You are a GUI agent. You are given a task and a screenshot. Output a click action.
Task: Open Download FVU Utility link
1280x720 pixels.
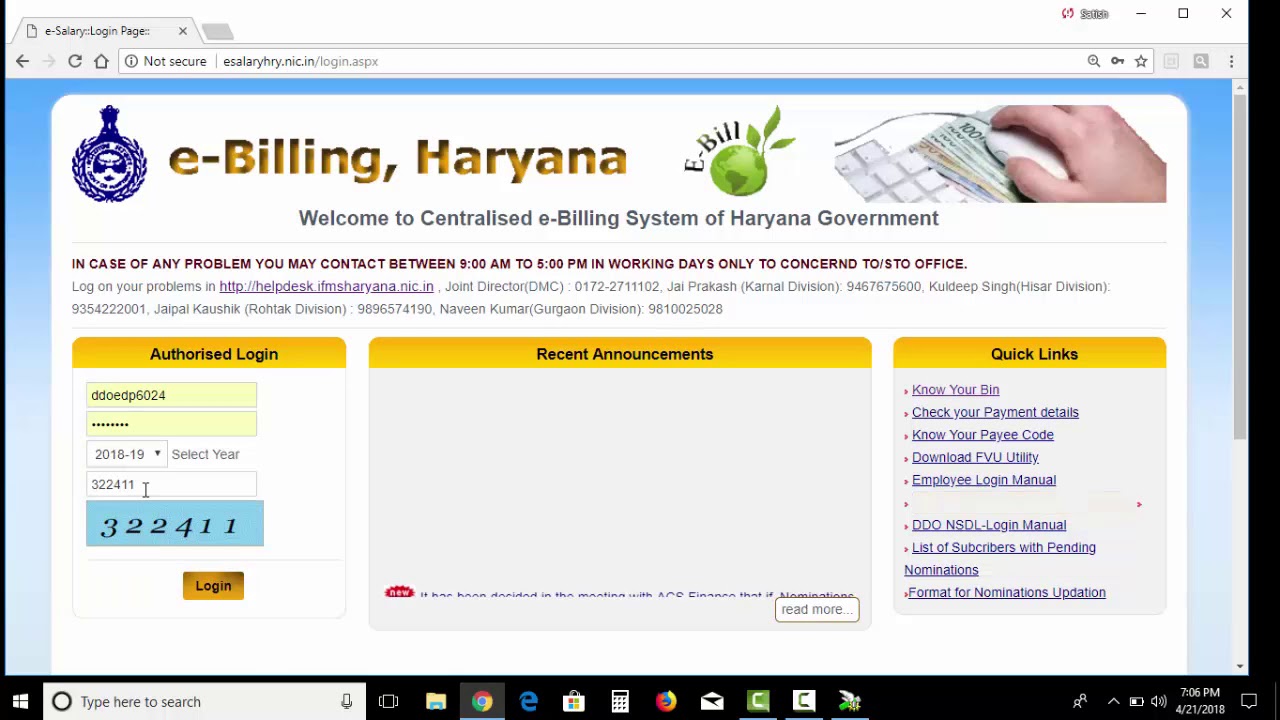(x=975, y=457)
